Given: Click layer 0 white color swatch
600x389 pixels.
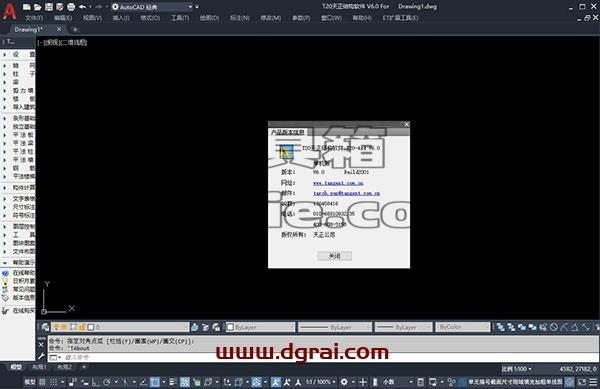Looking at the screenshot, I should (x=91, y=327).
